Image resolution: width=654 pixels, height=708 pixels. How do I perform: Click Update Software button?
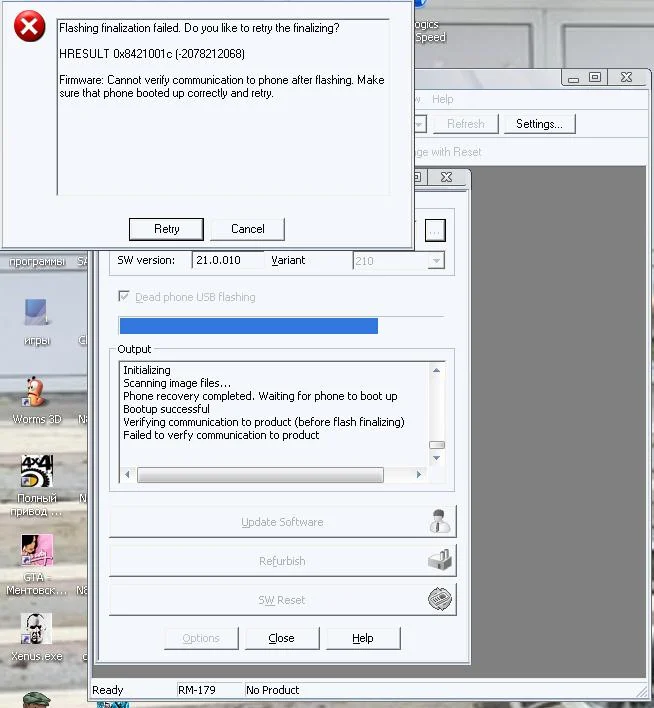[282, 522]
